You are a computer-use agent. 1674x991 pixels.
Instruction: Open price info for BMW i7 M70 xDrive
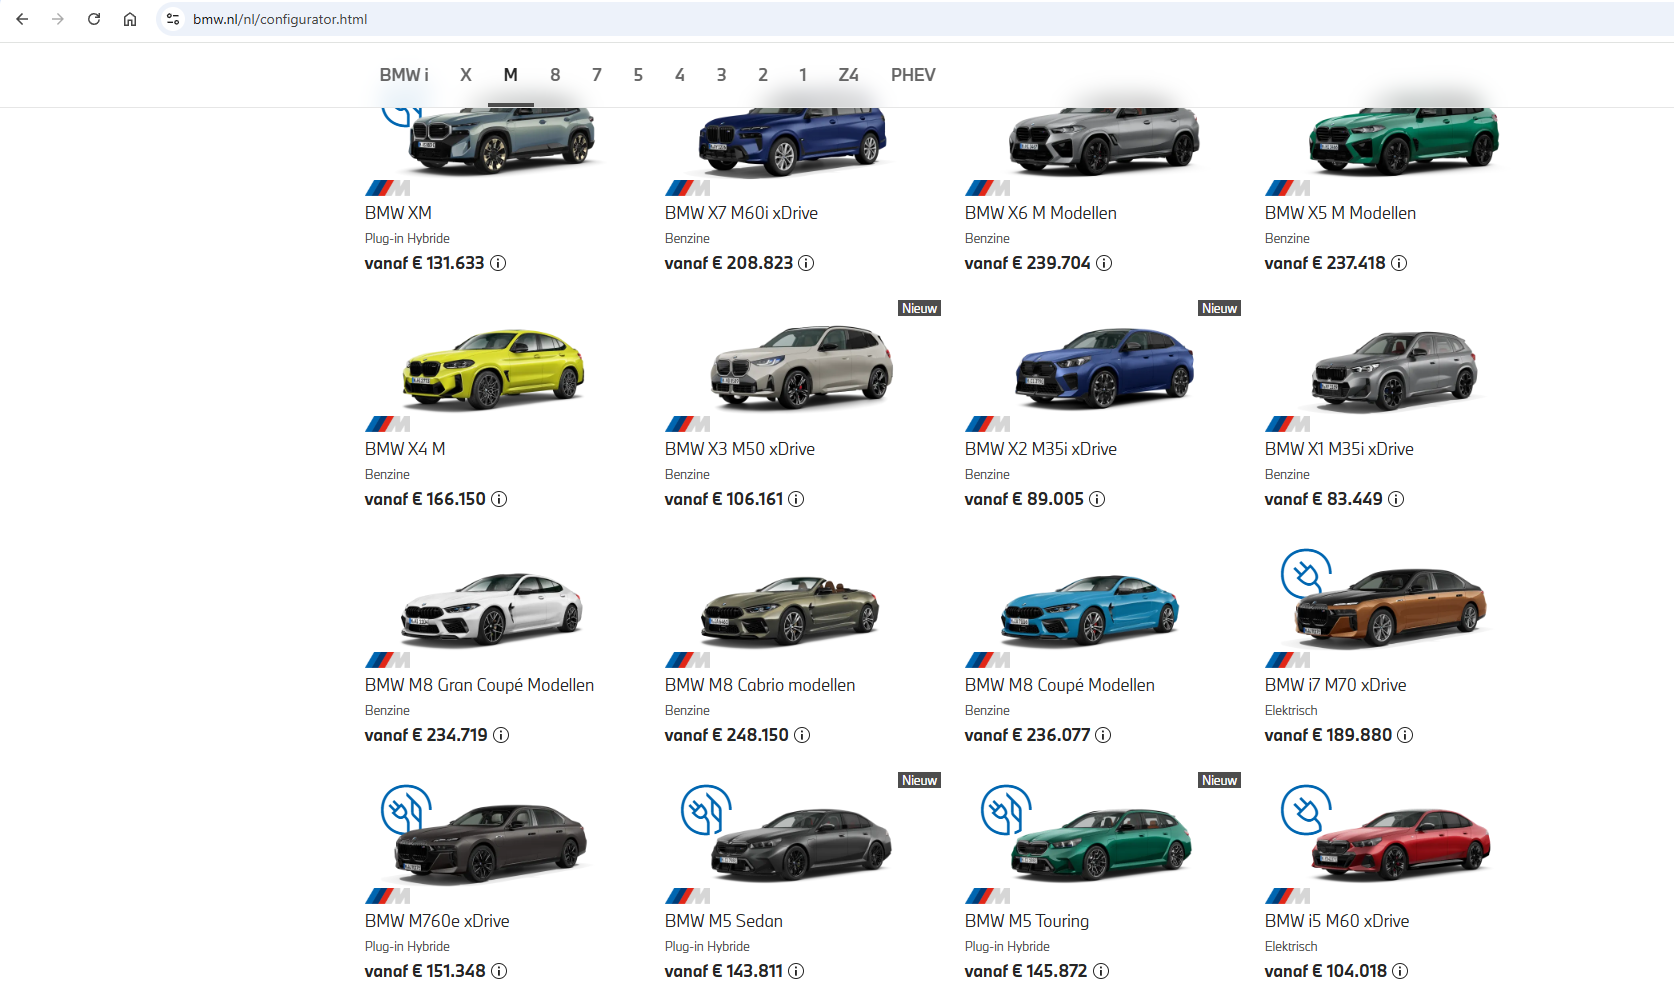tap(1405, 735)
